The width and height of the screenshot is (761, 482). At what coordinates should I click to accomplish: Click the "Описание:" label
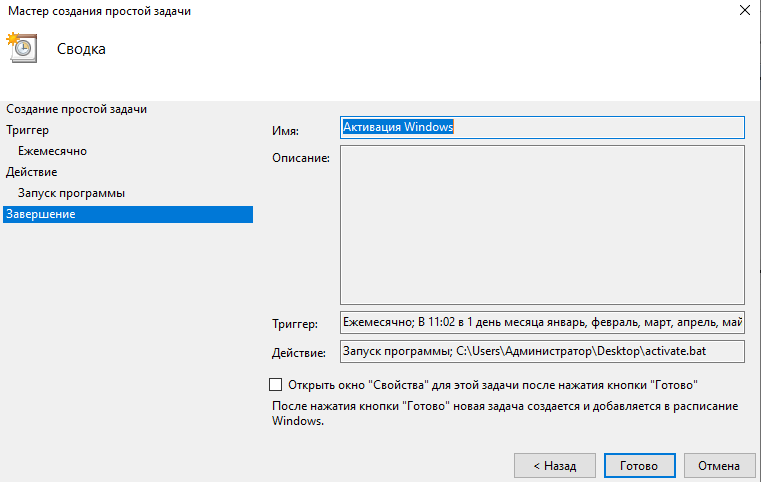[301, 158]
